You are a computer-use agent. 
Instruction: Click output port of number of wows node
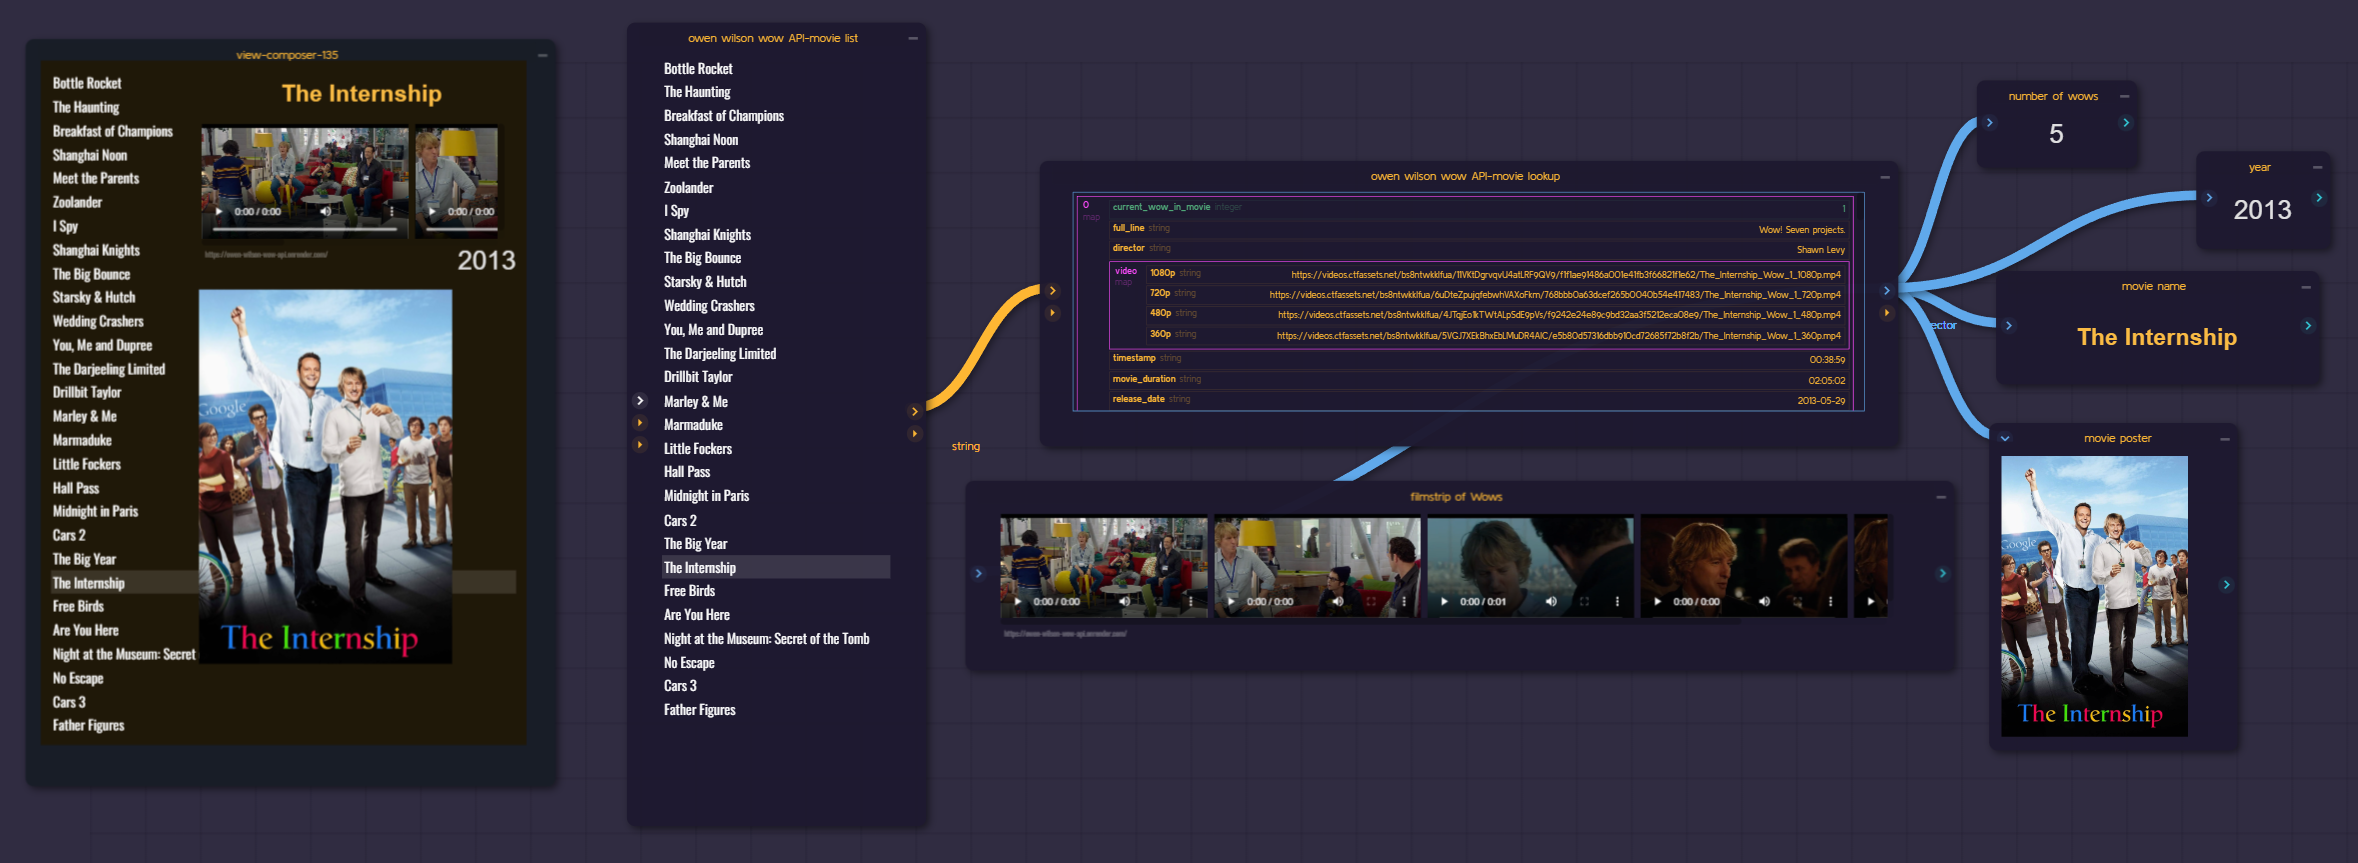[2125, 123]
